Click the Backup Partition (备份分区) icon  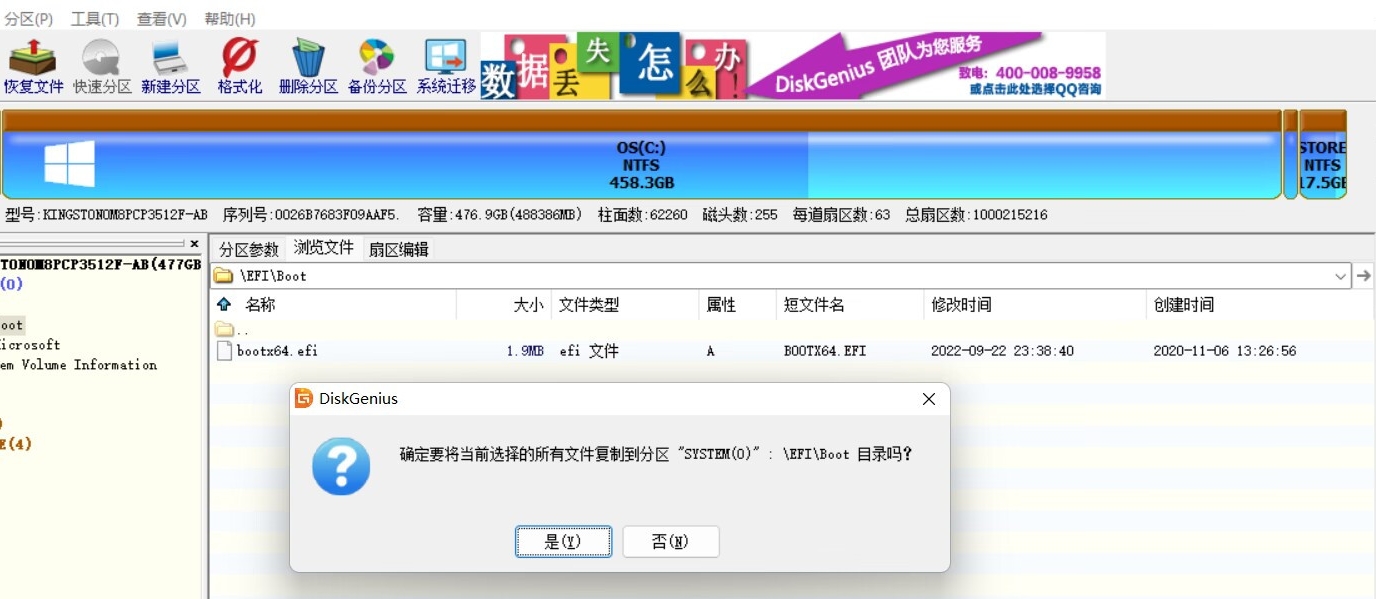pyautogui.click(x=377, y=66)
